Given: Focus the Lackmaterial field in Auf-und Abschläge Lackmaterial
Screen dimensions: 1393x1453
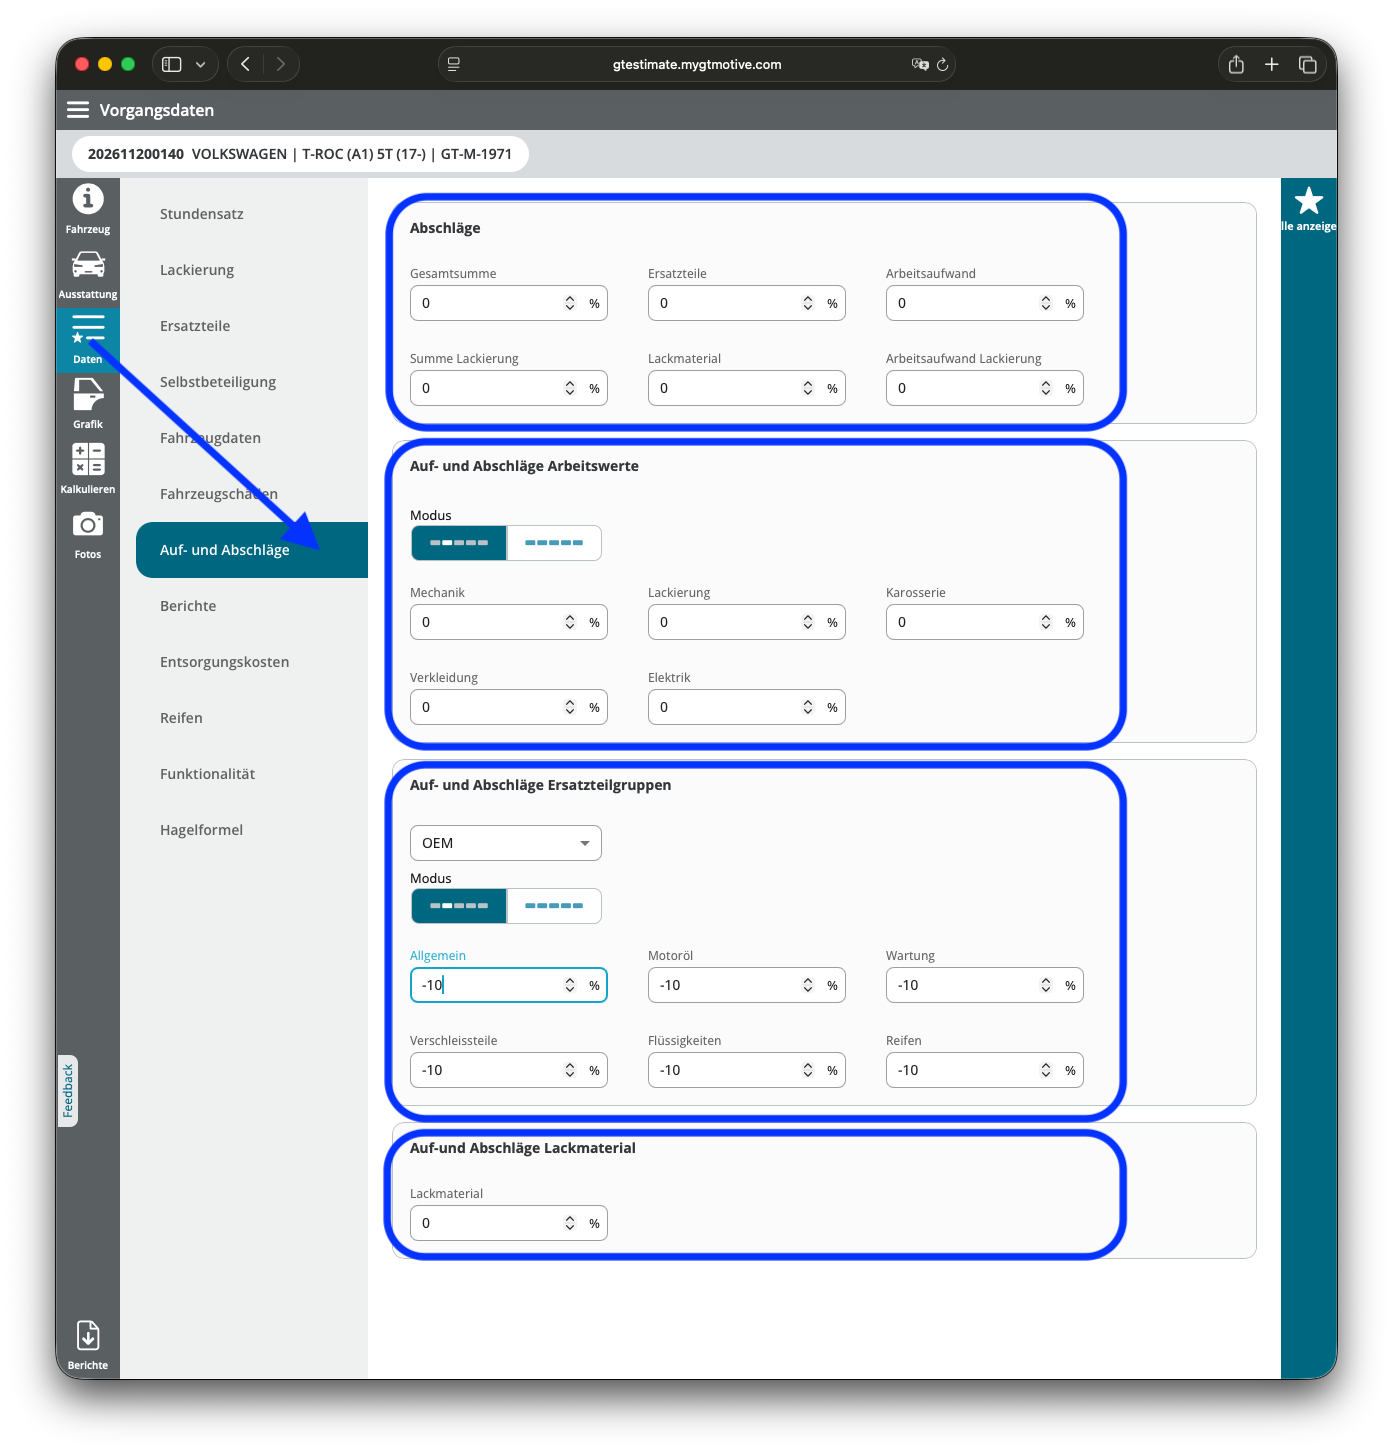Looking at the screenshot, I should (x=509, y=1223).
